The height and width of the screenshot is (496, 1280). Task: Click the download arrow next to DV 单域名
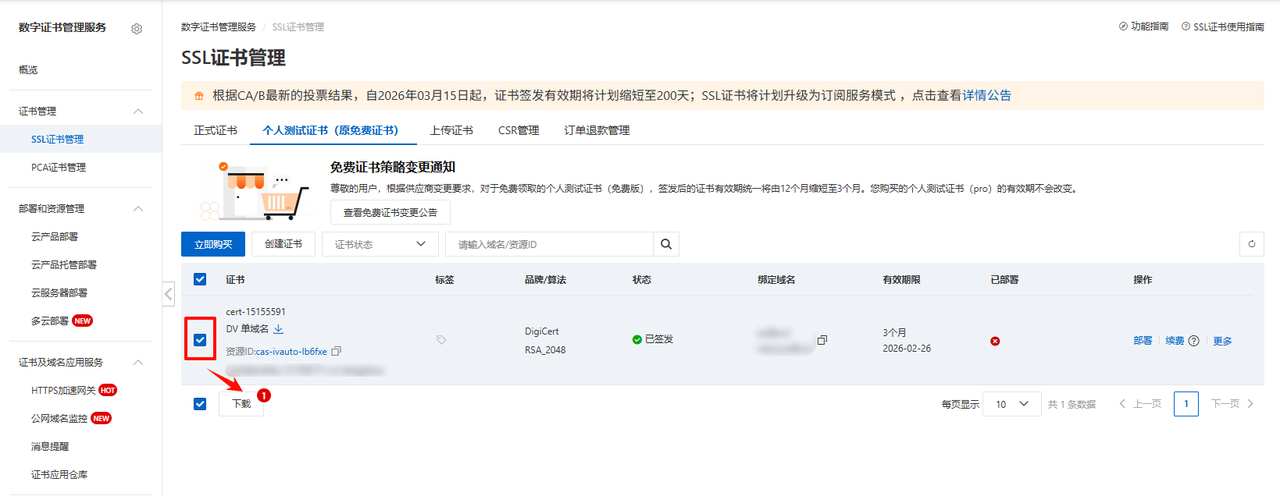(x=279, y=329)
